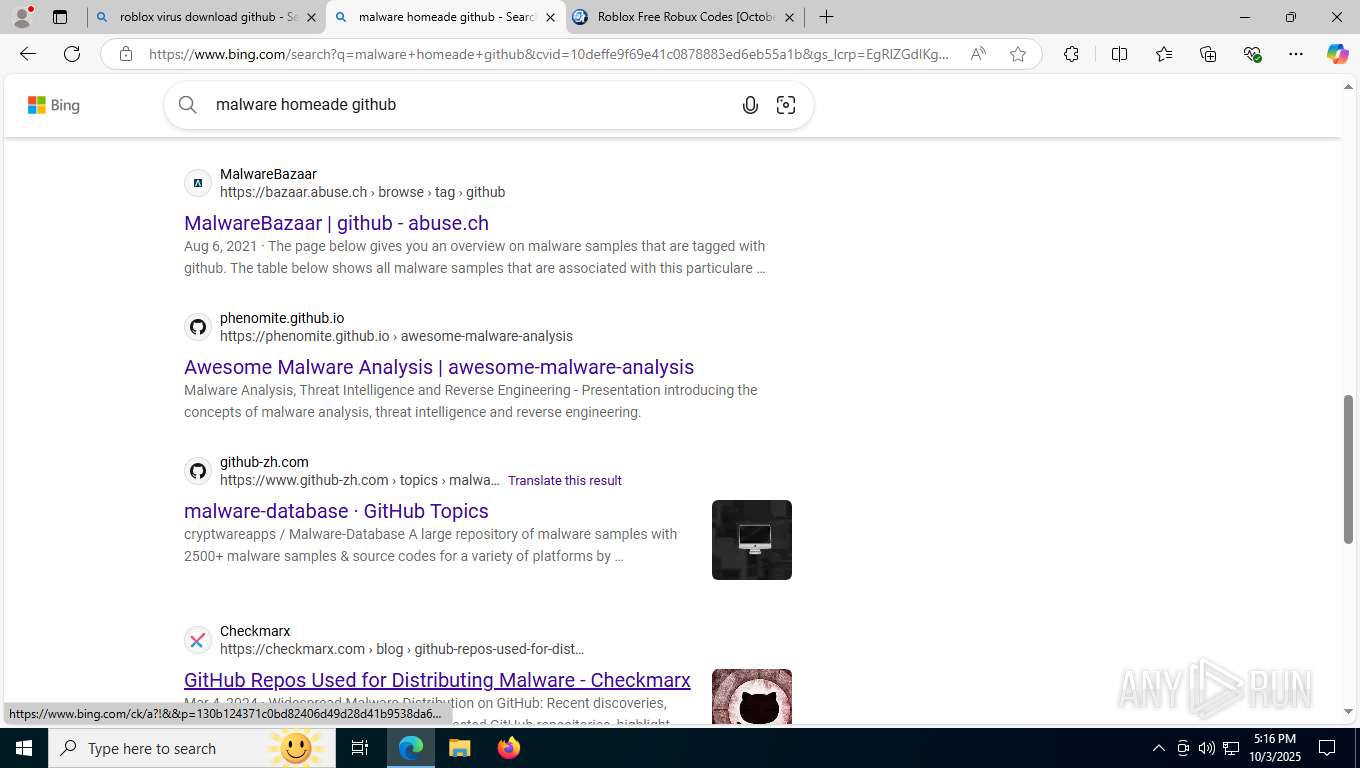The height and width of the screenshot is (768, 1360).
Task: Open the network status tray icon
Action: coord(1231,748)
